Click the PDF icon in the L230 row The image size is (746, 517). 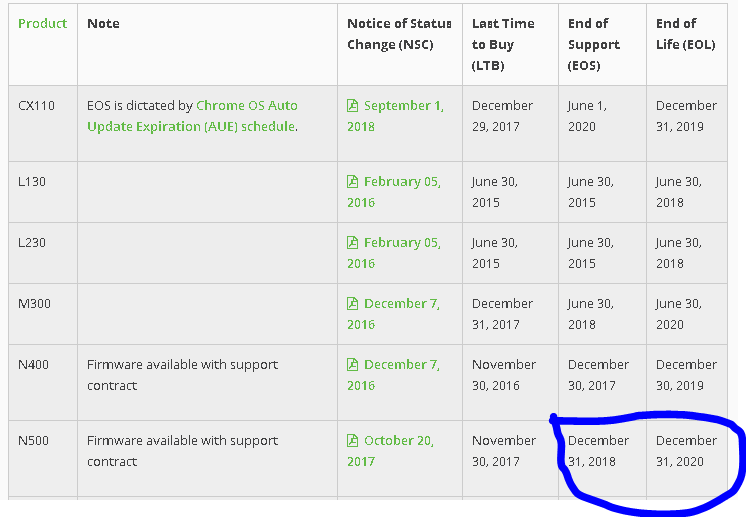352,243
